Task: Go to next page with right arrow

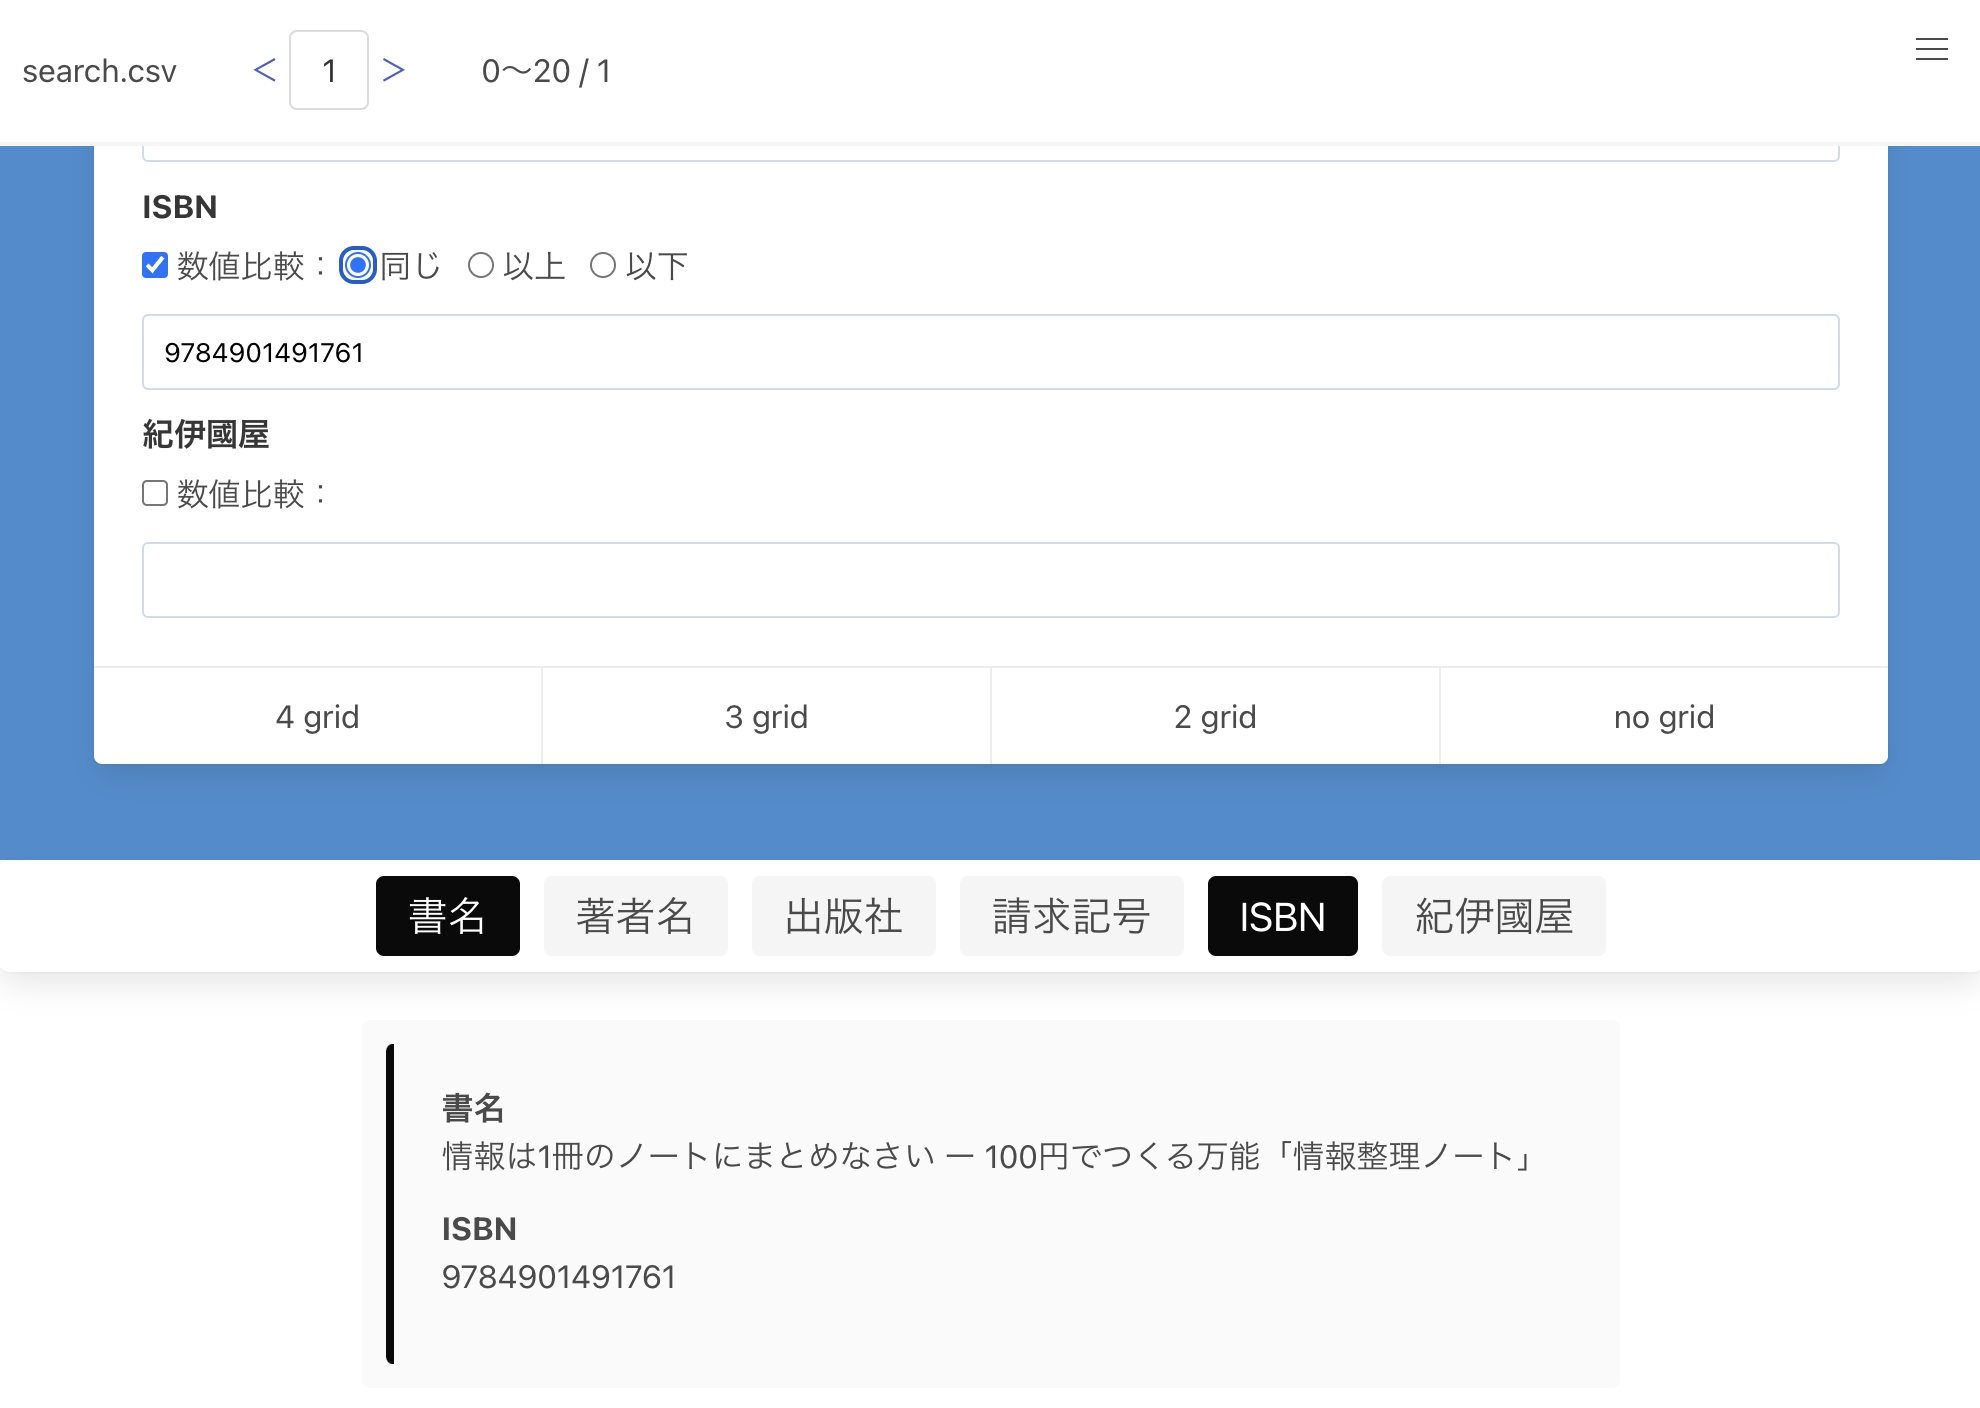Action: [393, 70]
